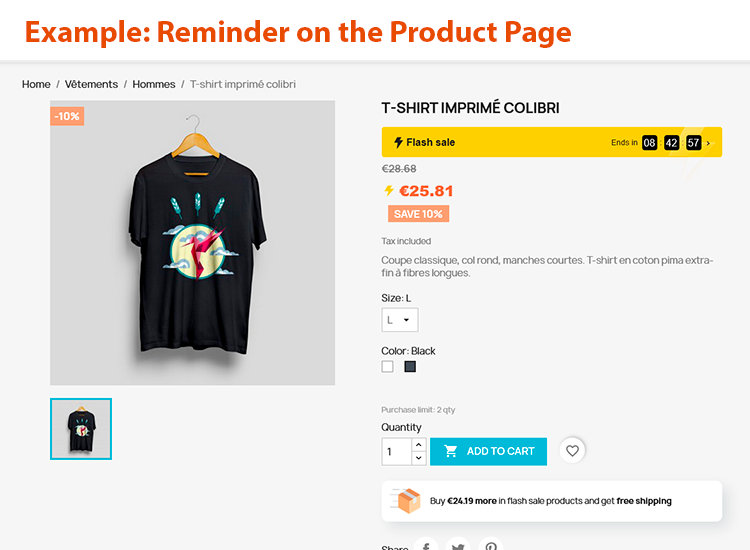Expand flash sale details chevron arrow
Image resolution: width=750 pixels, height=550 pixels.
[x=709, y=143]
